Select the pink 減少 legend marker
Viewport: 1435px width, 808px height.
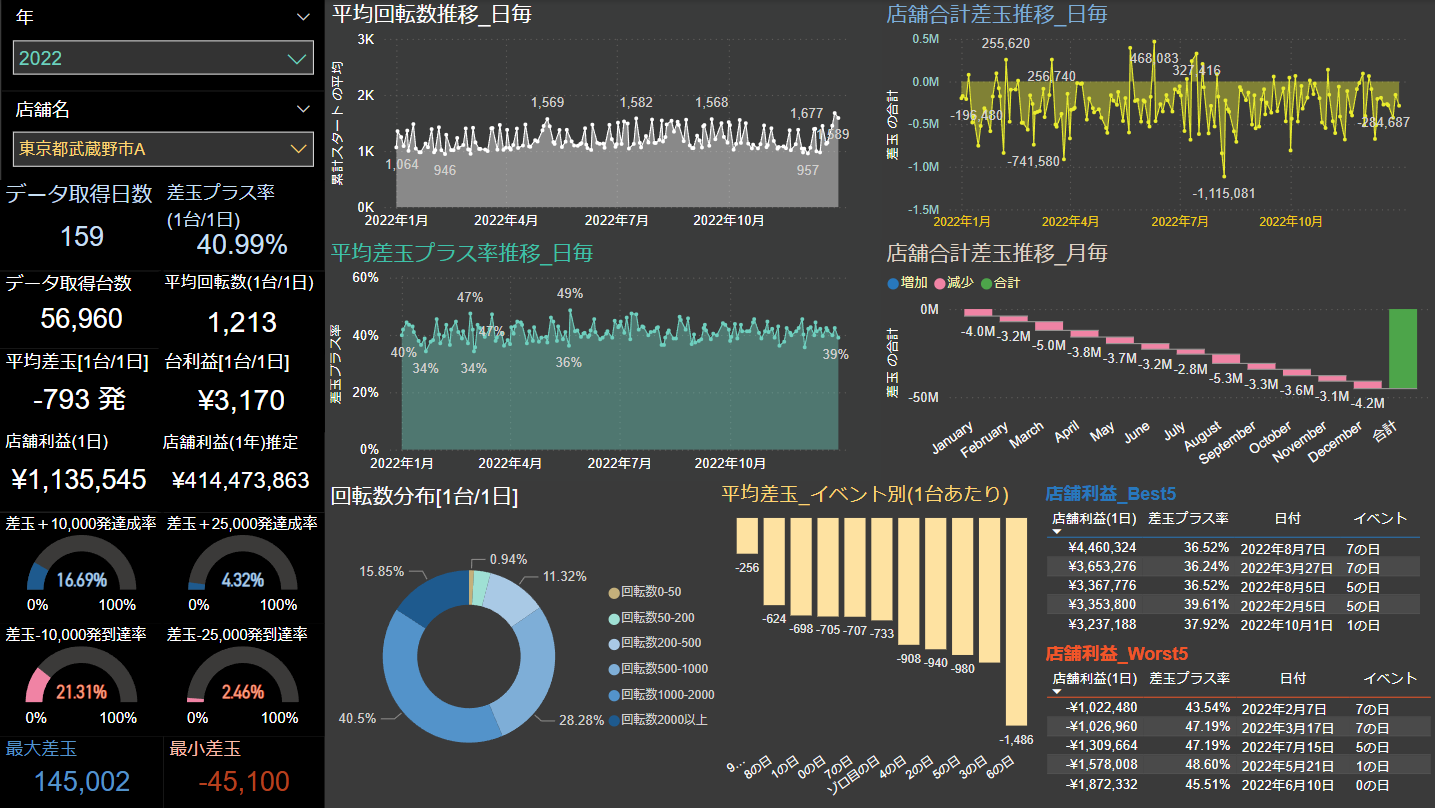tap(940, 283)
